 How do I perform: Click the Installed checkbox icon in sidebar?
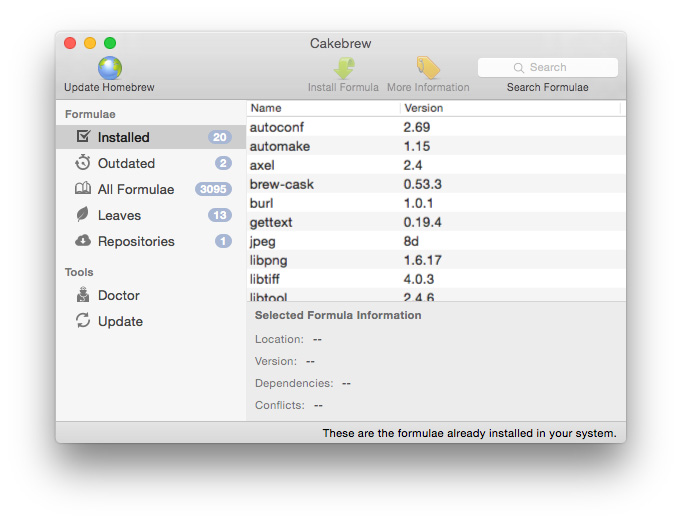(83, 136)
